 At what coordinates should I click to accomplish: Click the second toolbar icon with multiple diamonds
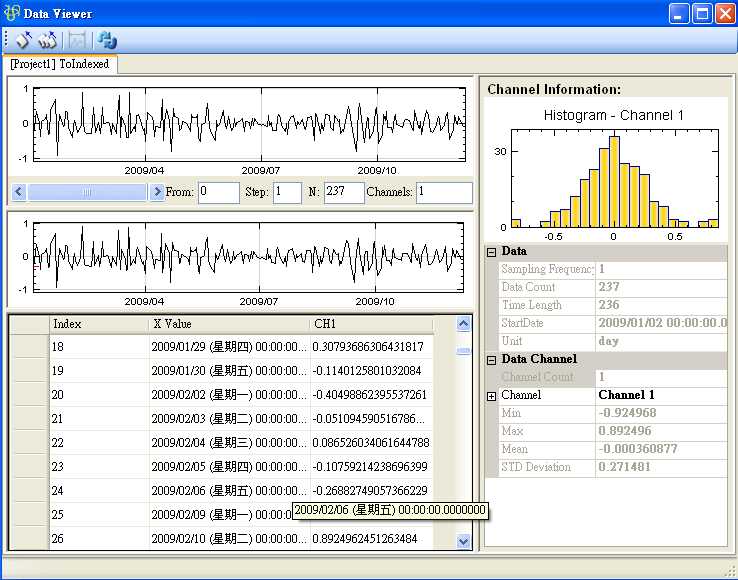tap(47, 40)
